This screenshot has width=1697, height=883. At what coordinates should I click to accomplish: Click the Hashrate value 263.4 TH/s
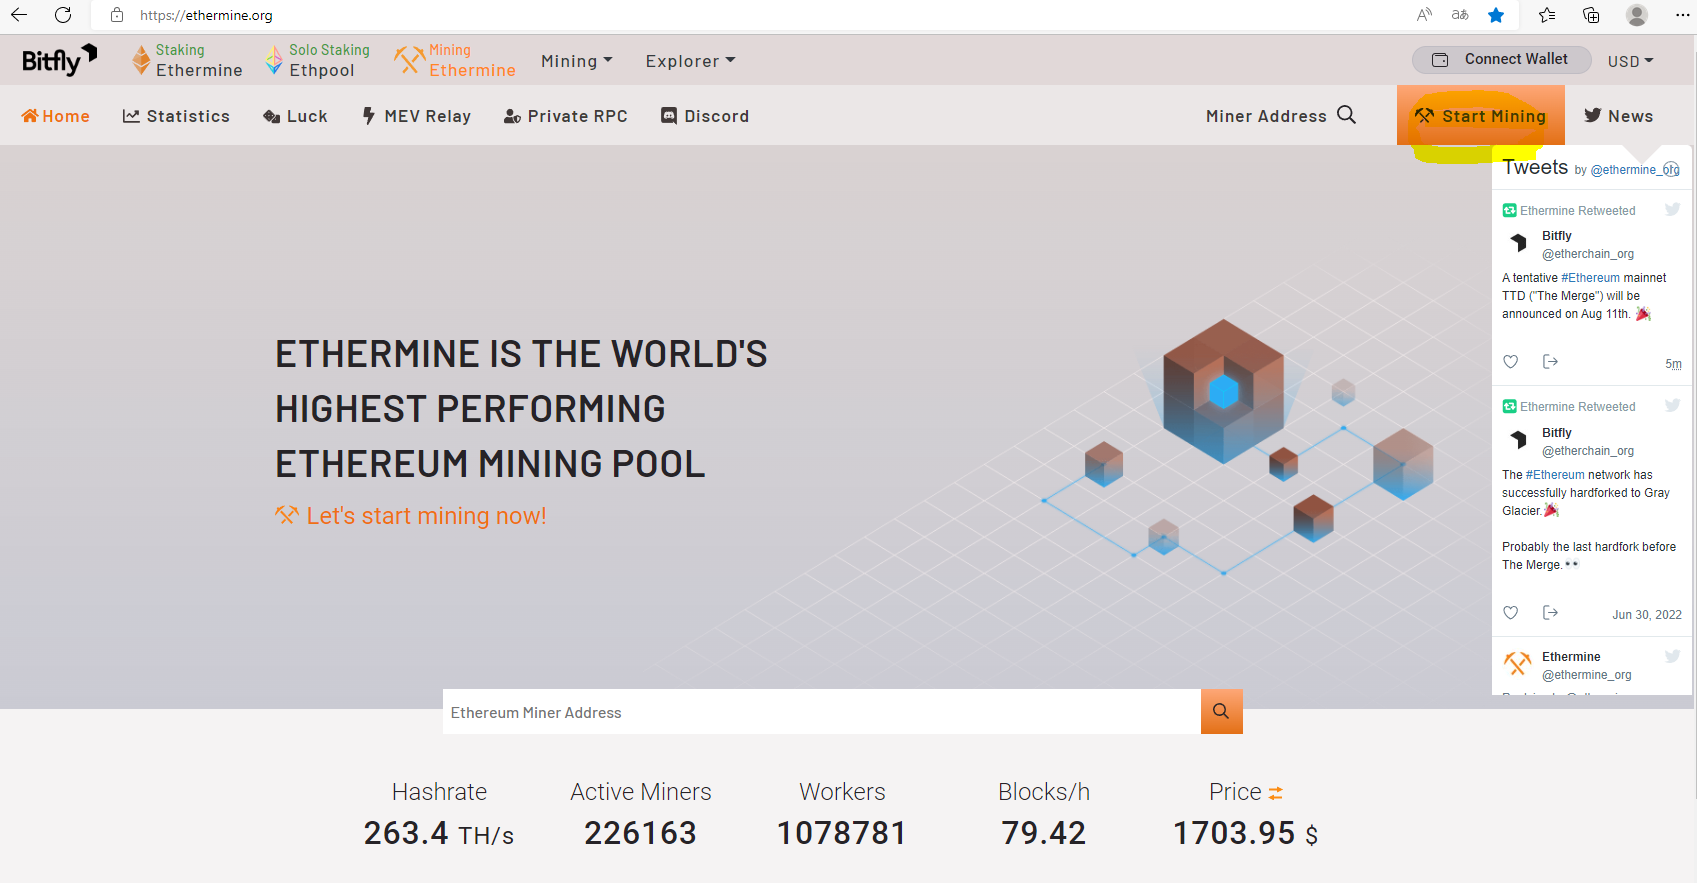pos(439,833)
